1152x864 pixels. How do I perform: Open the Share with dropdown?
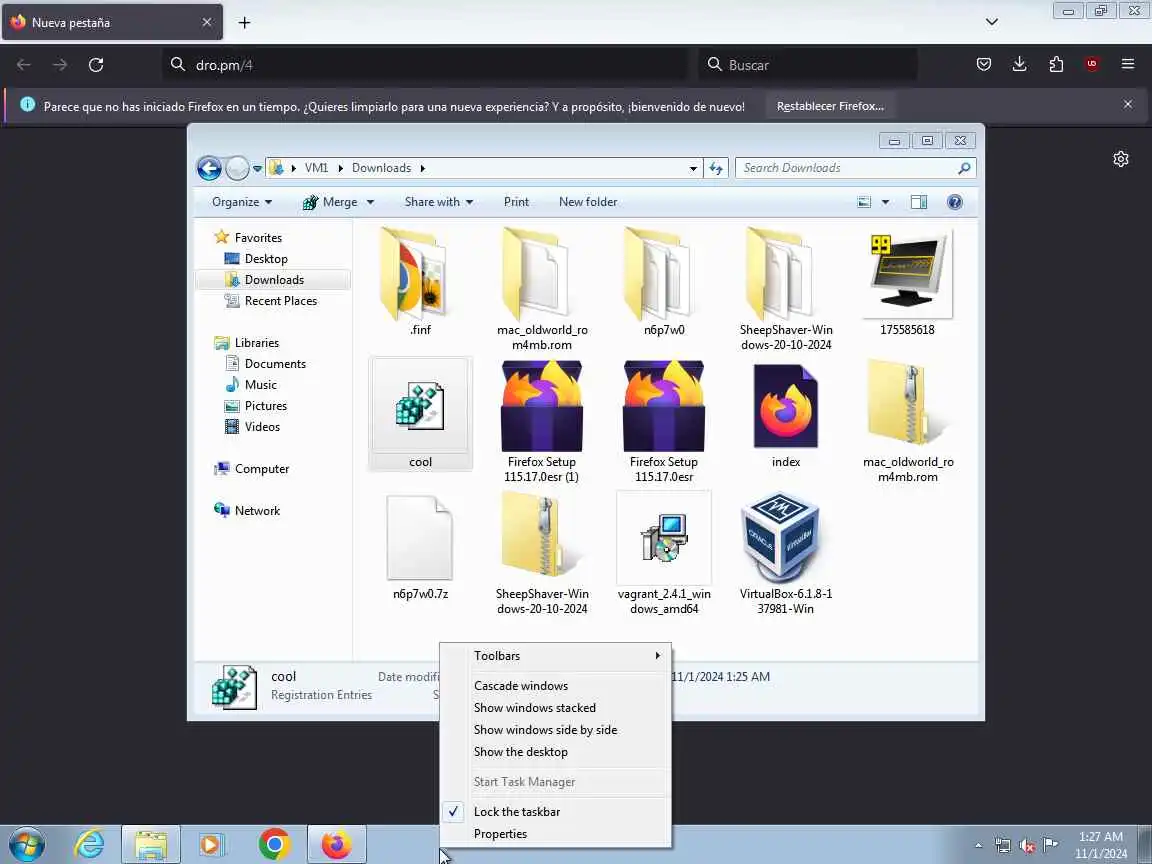(439, 202)
